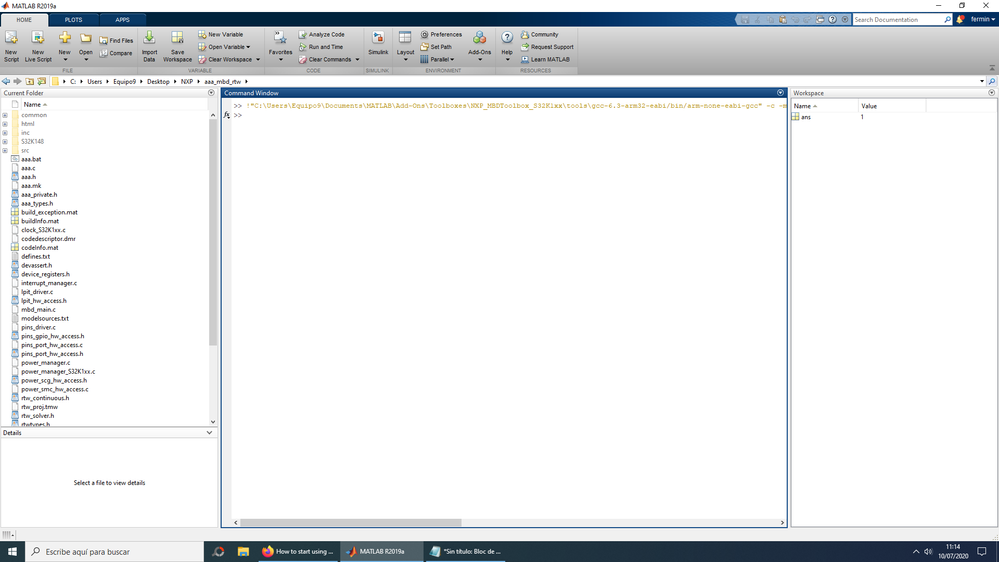This screenshot has width=999, height=562.
Task: Select file buildInfo.mat
Action: pos(40,221)
